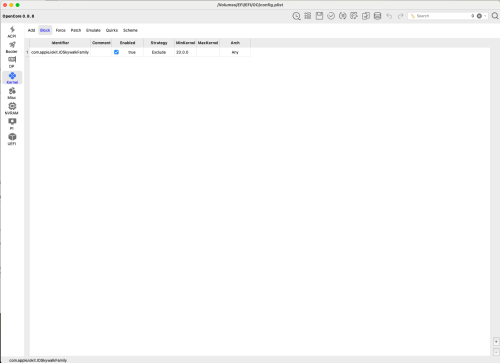Select the com.apple.iokit.IOSkywalkFamily identifier cell
Screen dimensions: 500x363
(x=60, y=52)
